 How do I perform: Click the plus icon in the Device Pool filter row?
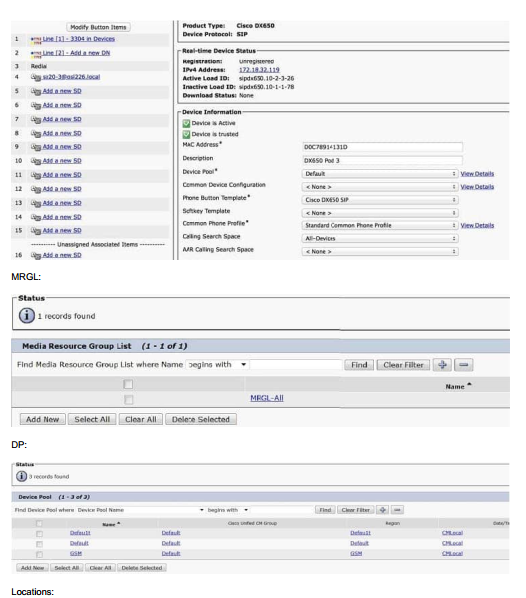point(383,510)
